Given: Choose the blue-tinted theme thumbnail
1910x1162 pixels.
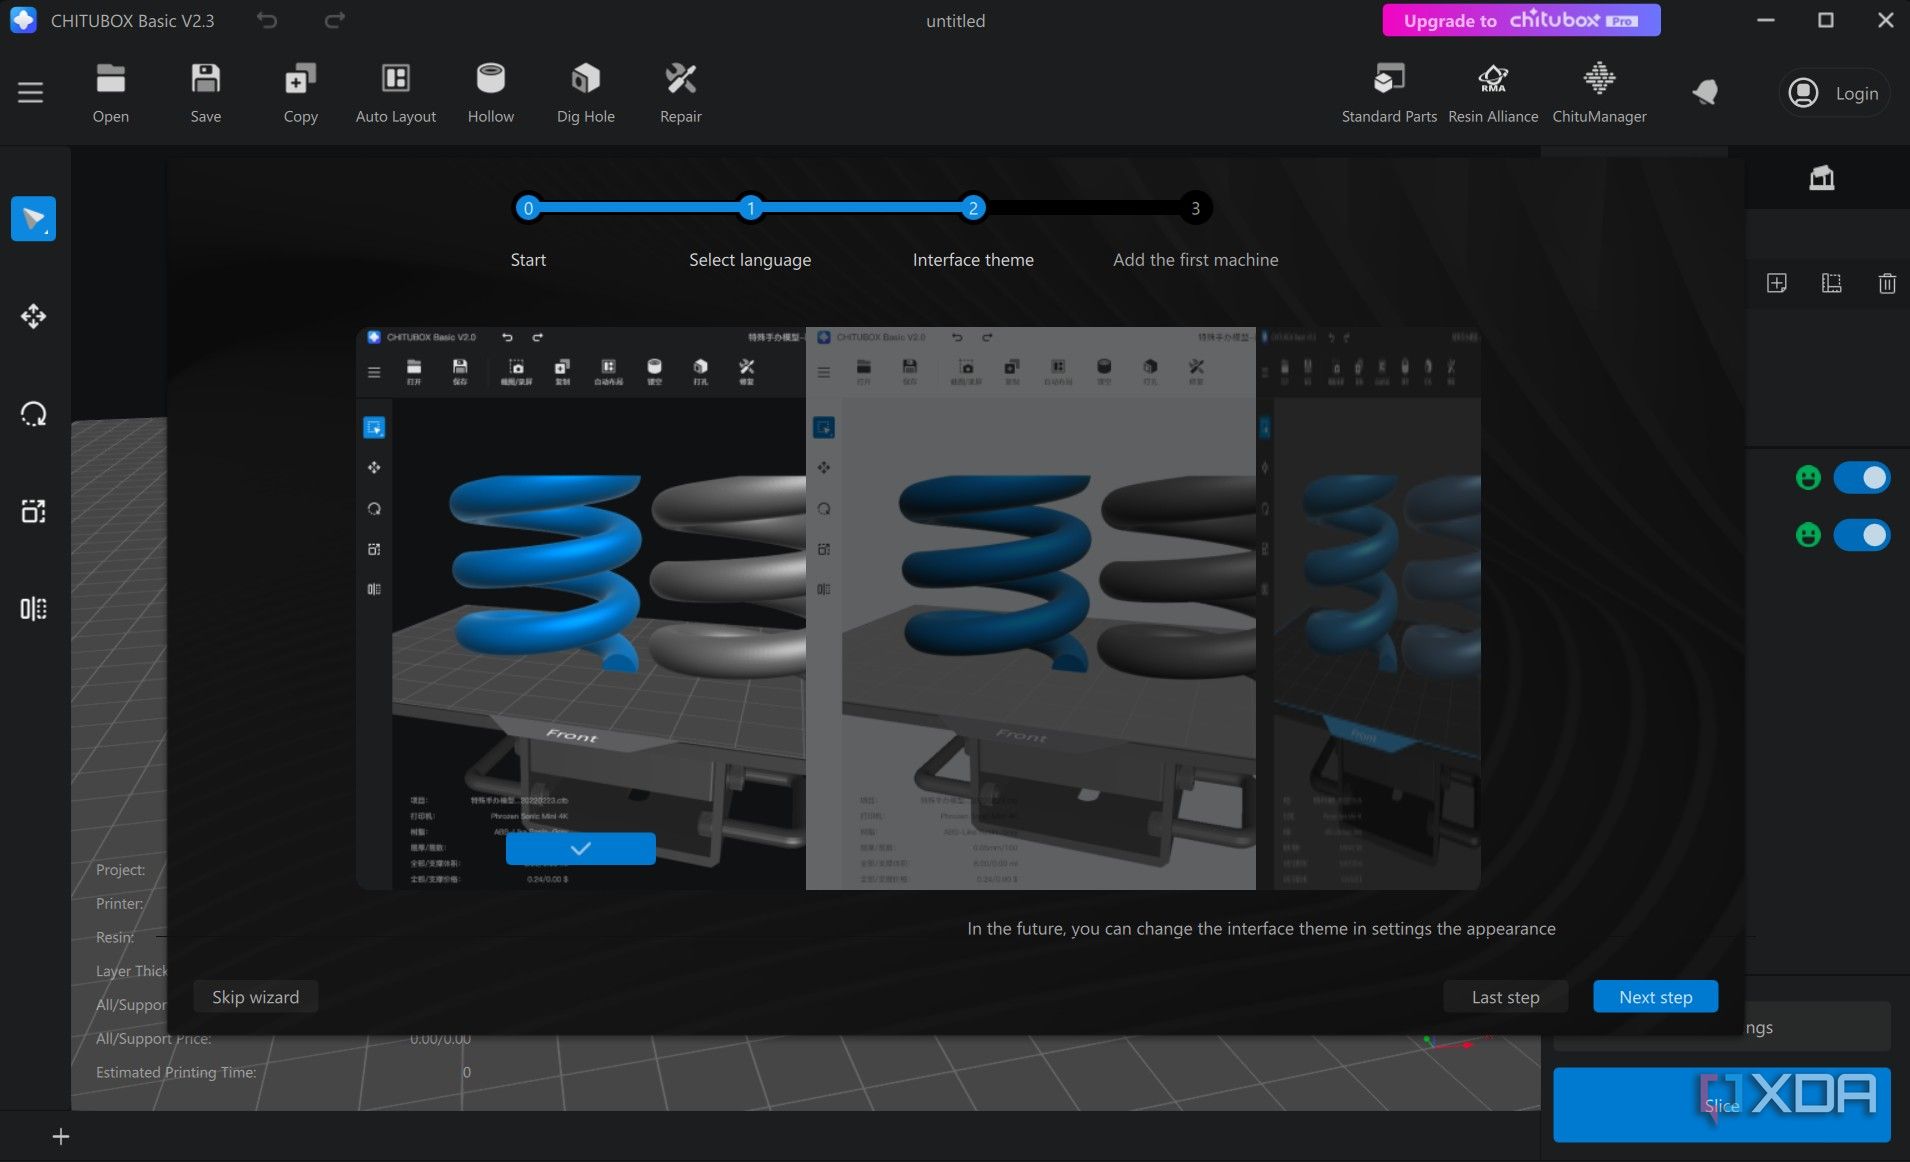Looking at the screenshot, I should pos(1368,608).
